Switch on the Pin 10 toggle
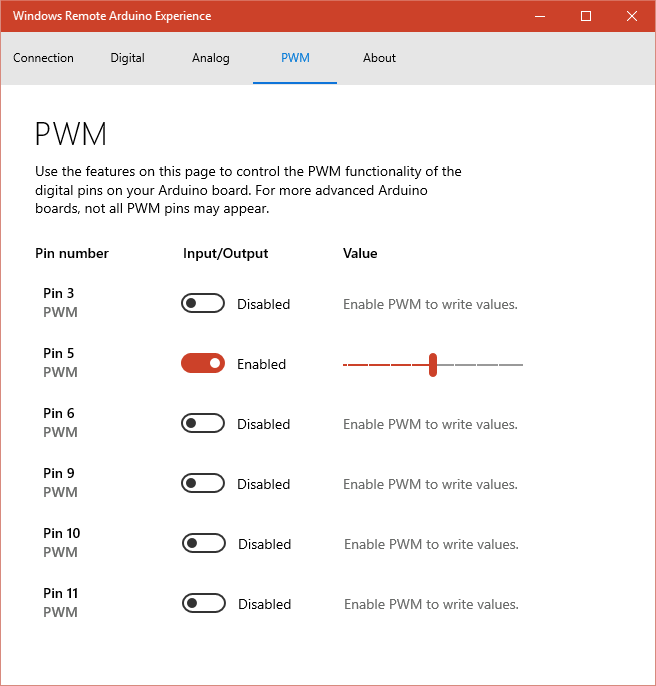 coord(204,544)
